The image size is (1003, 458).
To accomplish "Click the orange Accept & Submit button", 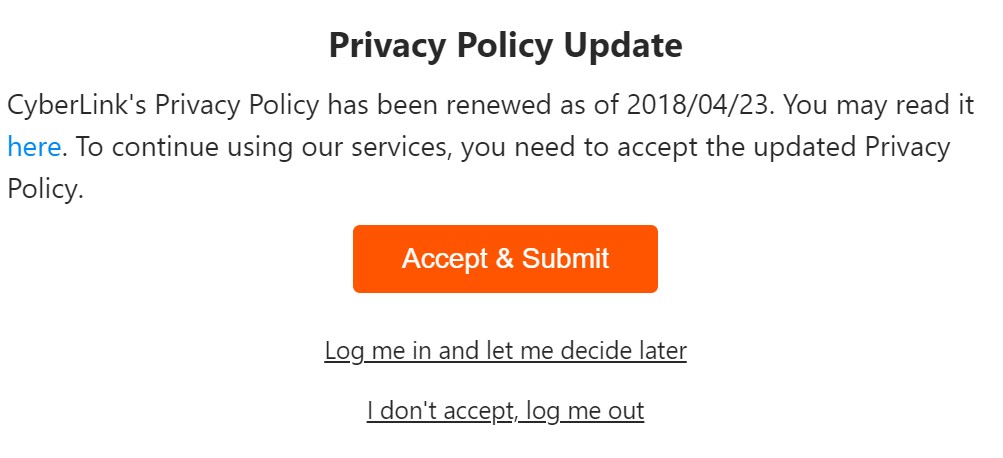I will [505, 259].
